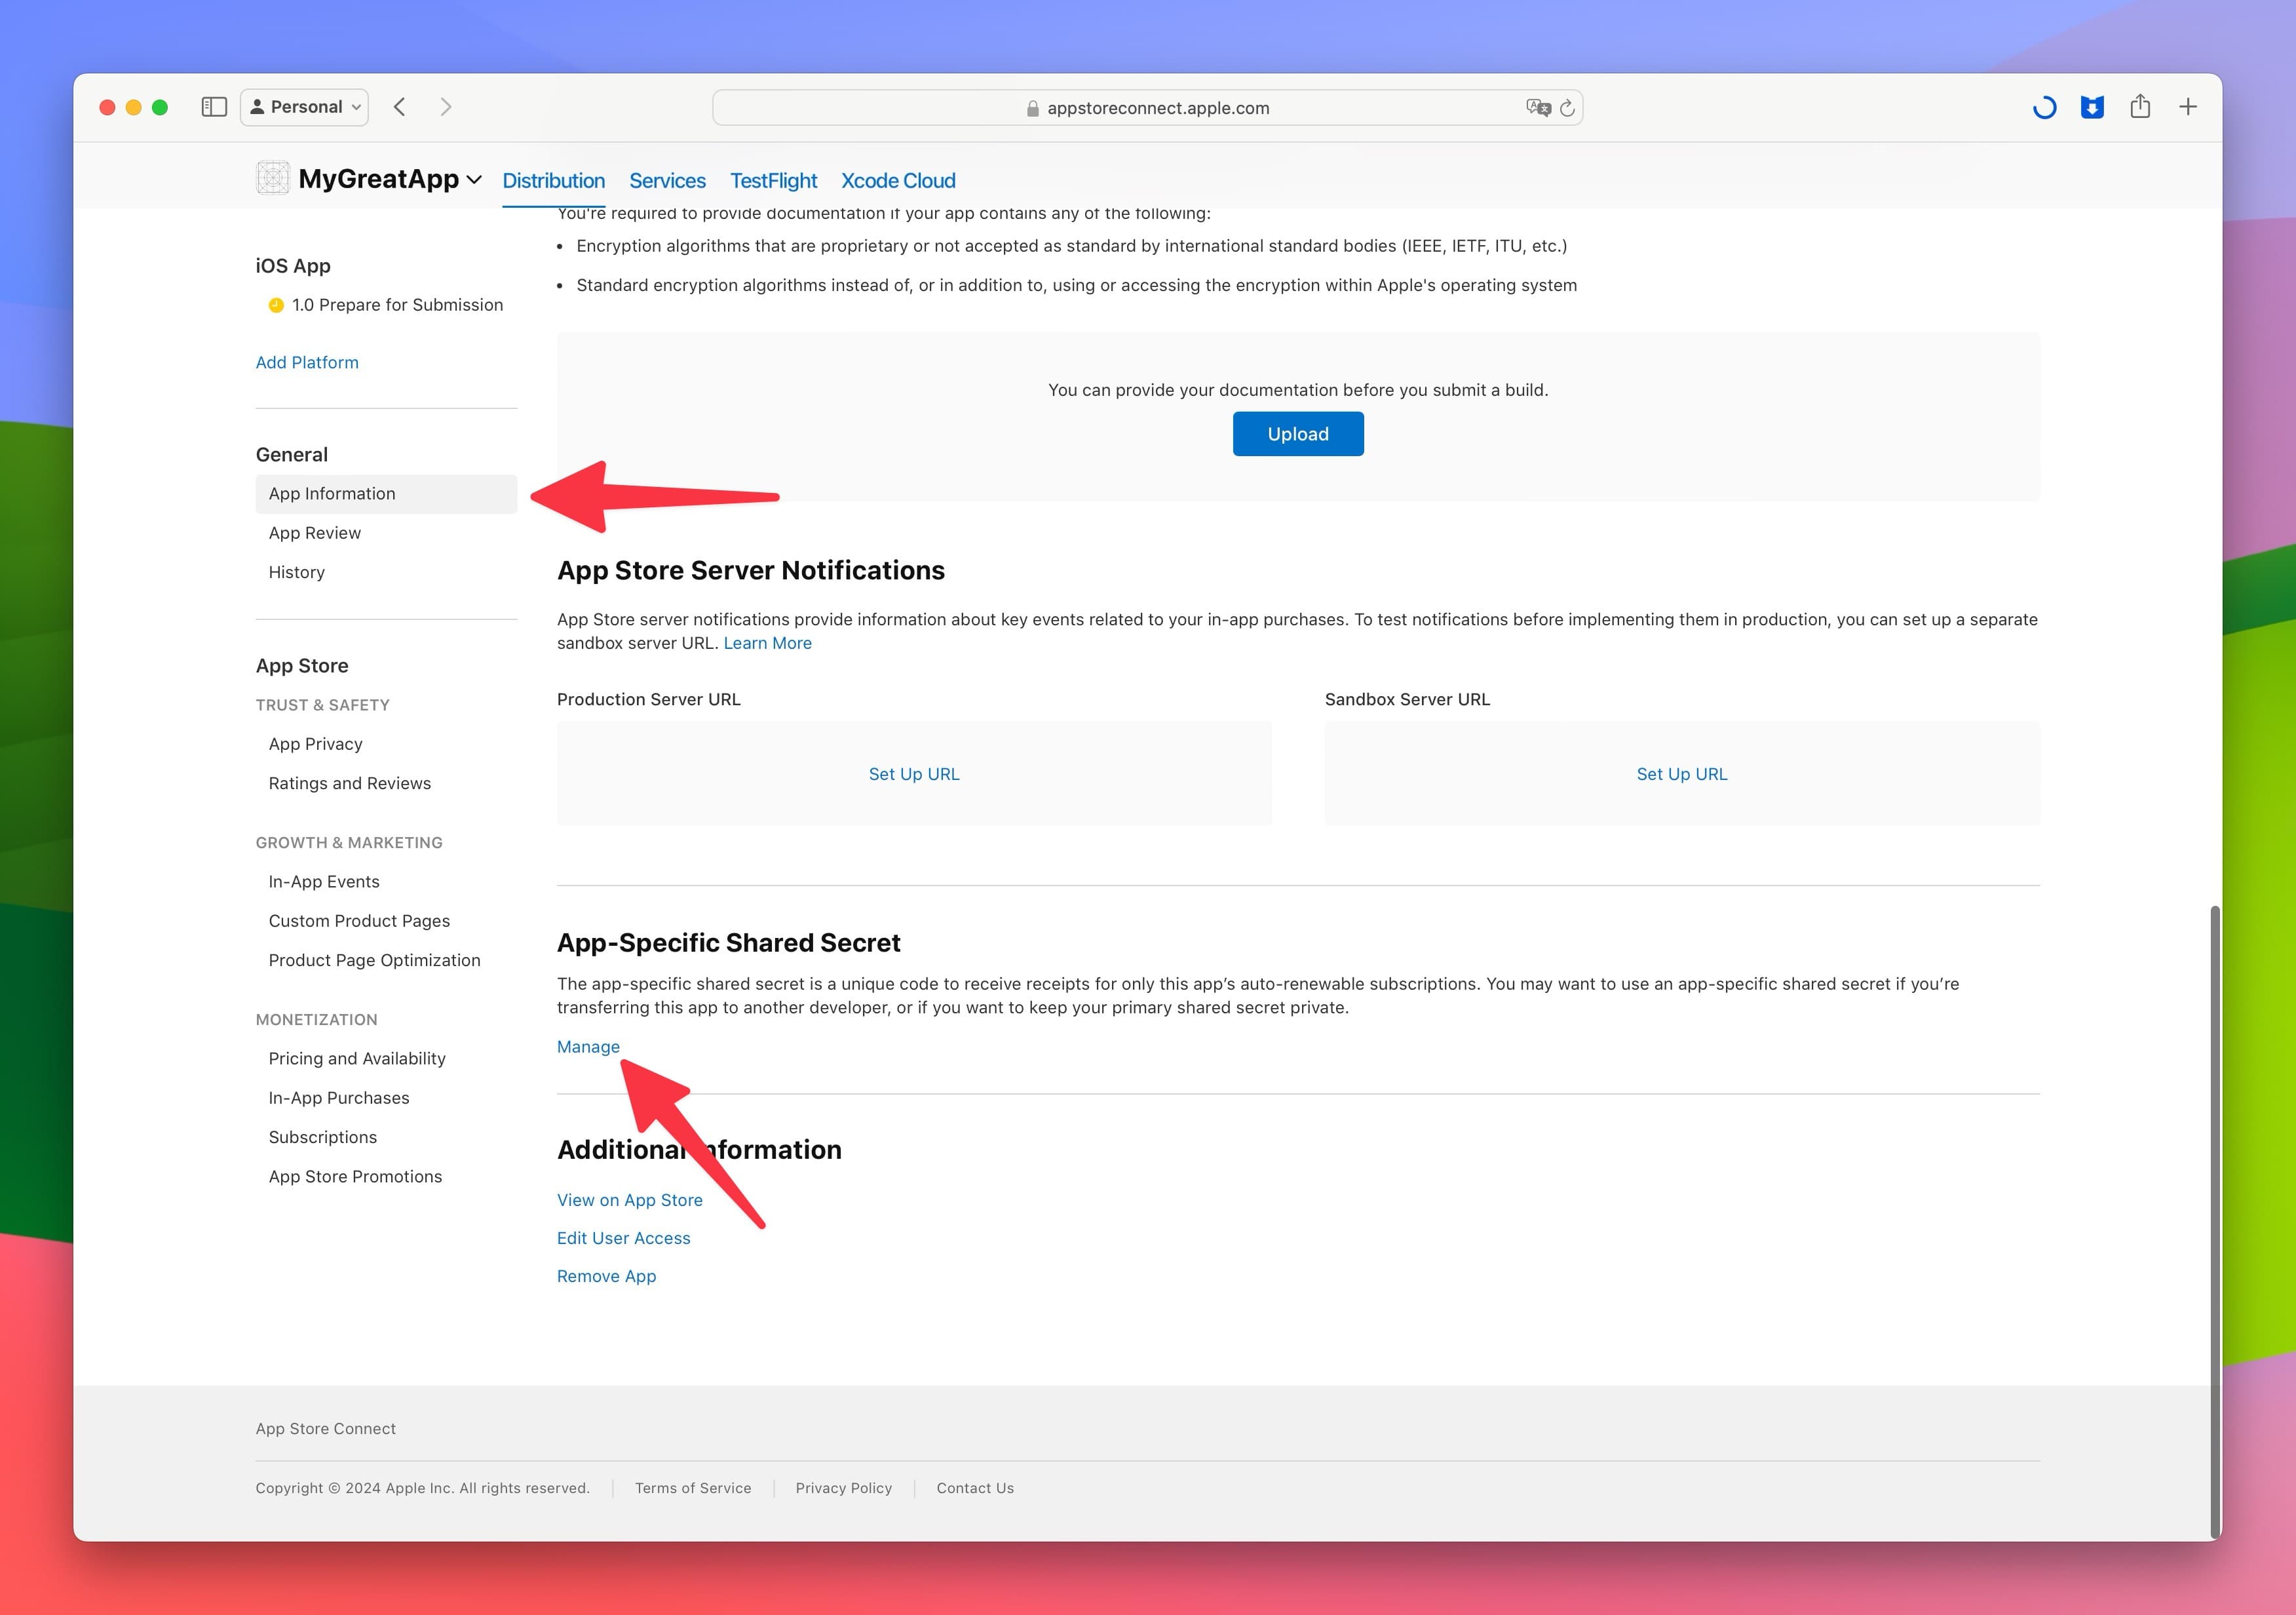Image resolution: width=2296 pixels, height=1615 pixels.
Task: Set Up URL for Production Server
Action: [x=914, y=774]
